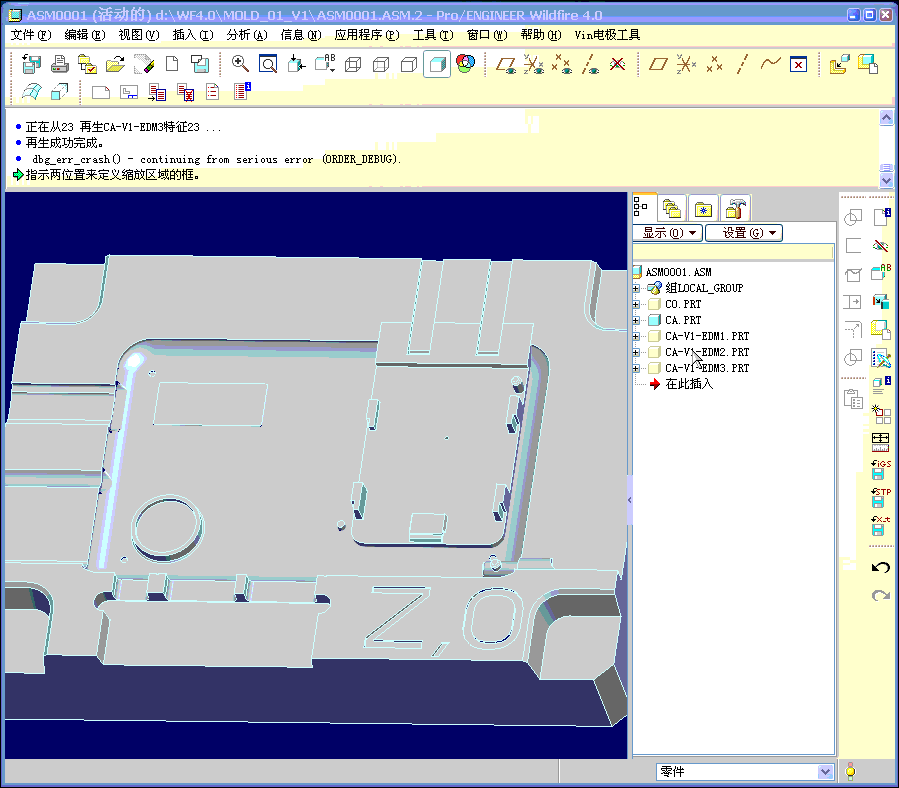Viewport: 899px width, 788px height.
Task: Expand the CA-V1-EDM3.PRT tree node
Action: (636, 368)
